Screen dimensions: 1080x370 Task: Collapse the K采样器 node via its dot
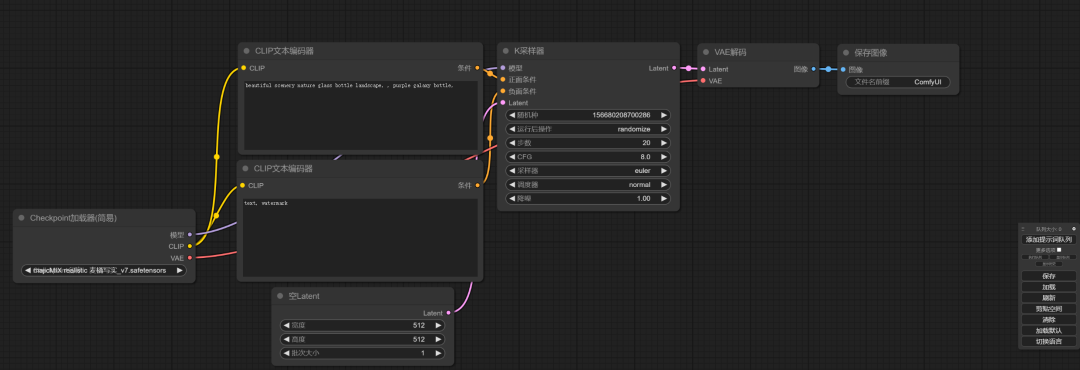click(505, 51)
